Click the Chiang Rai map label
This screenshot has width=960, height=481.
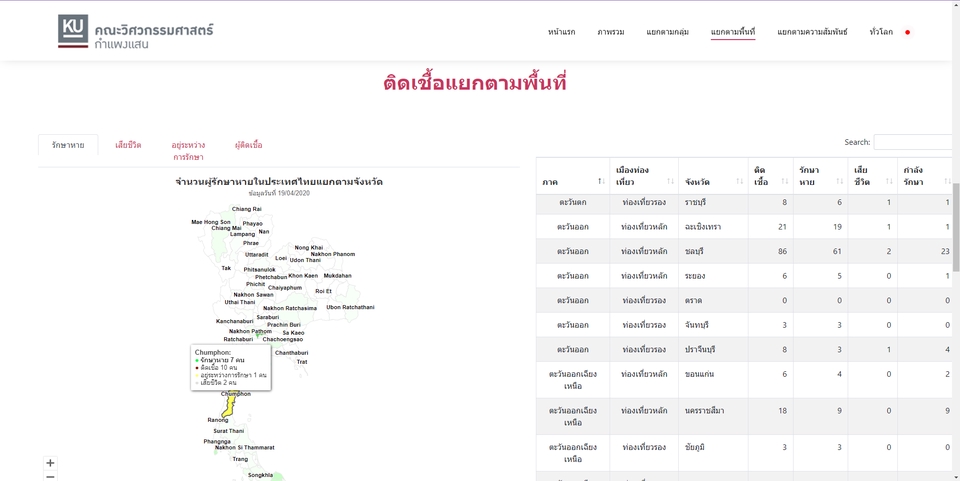(247, 209)
